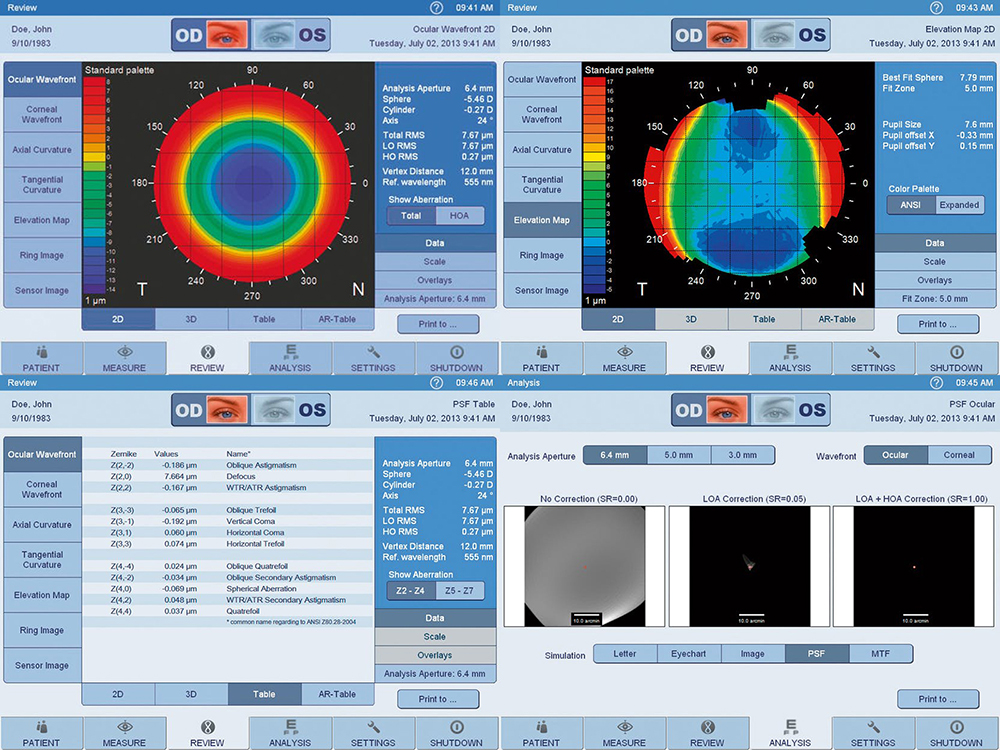Screen dimensions: 1000x750
Task: Switch Wavefront to Corneal in PSF Ocular screen
Action: pos(959,455)
